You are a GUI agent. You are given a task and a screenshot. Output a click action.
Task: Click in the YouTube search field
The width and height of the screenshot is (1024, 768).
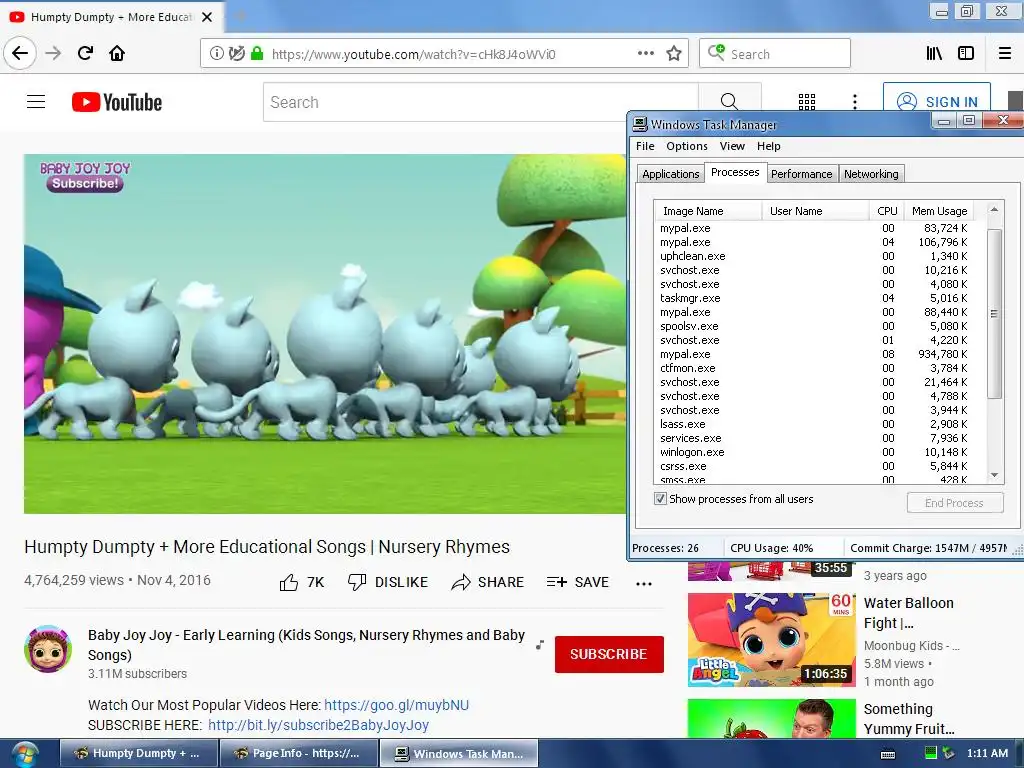(481, 102)
